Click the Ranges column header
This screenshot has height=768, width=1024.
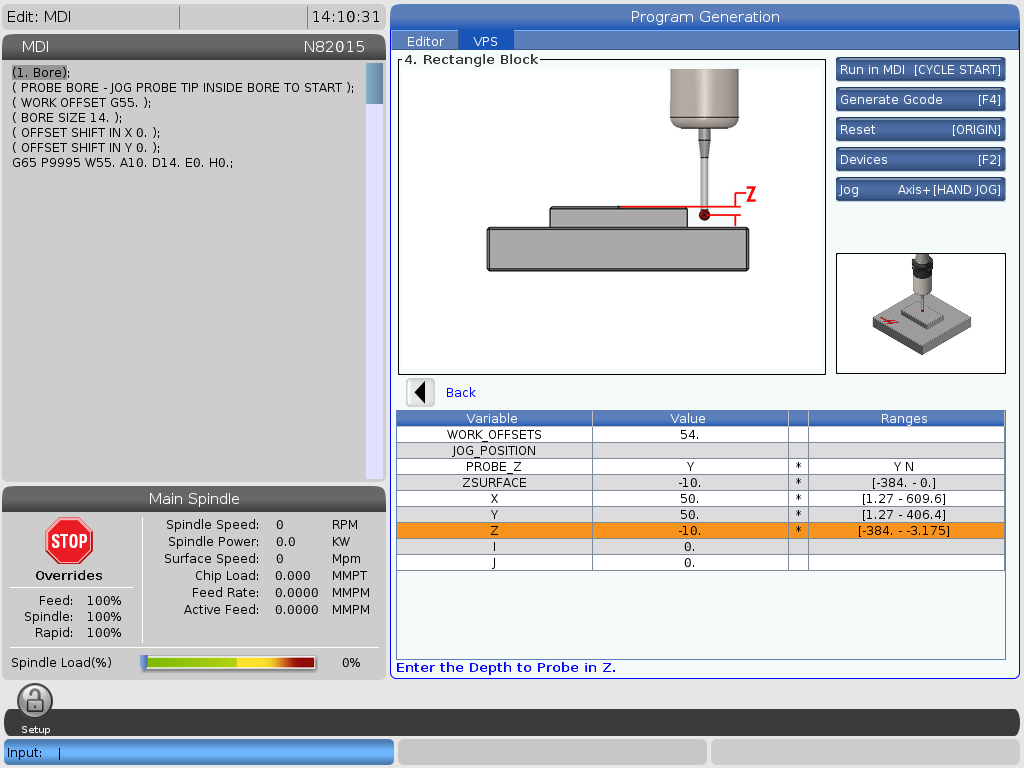coord(906,419)
